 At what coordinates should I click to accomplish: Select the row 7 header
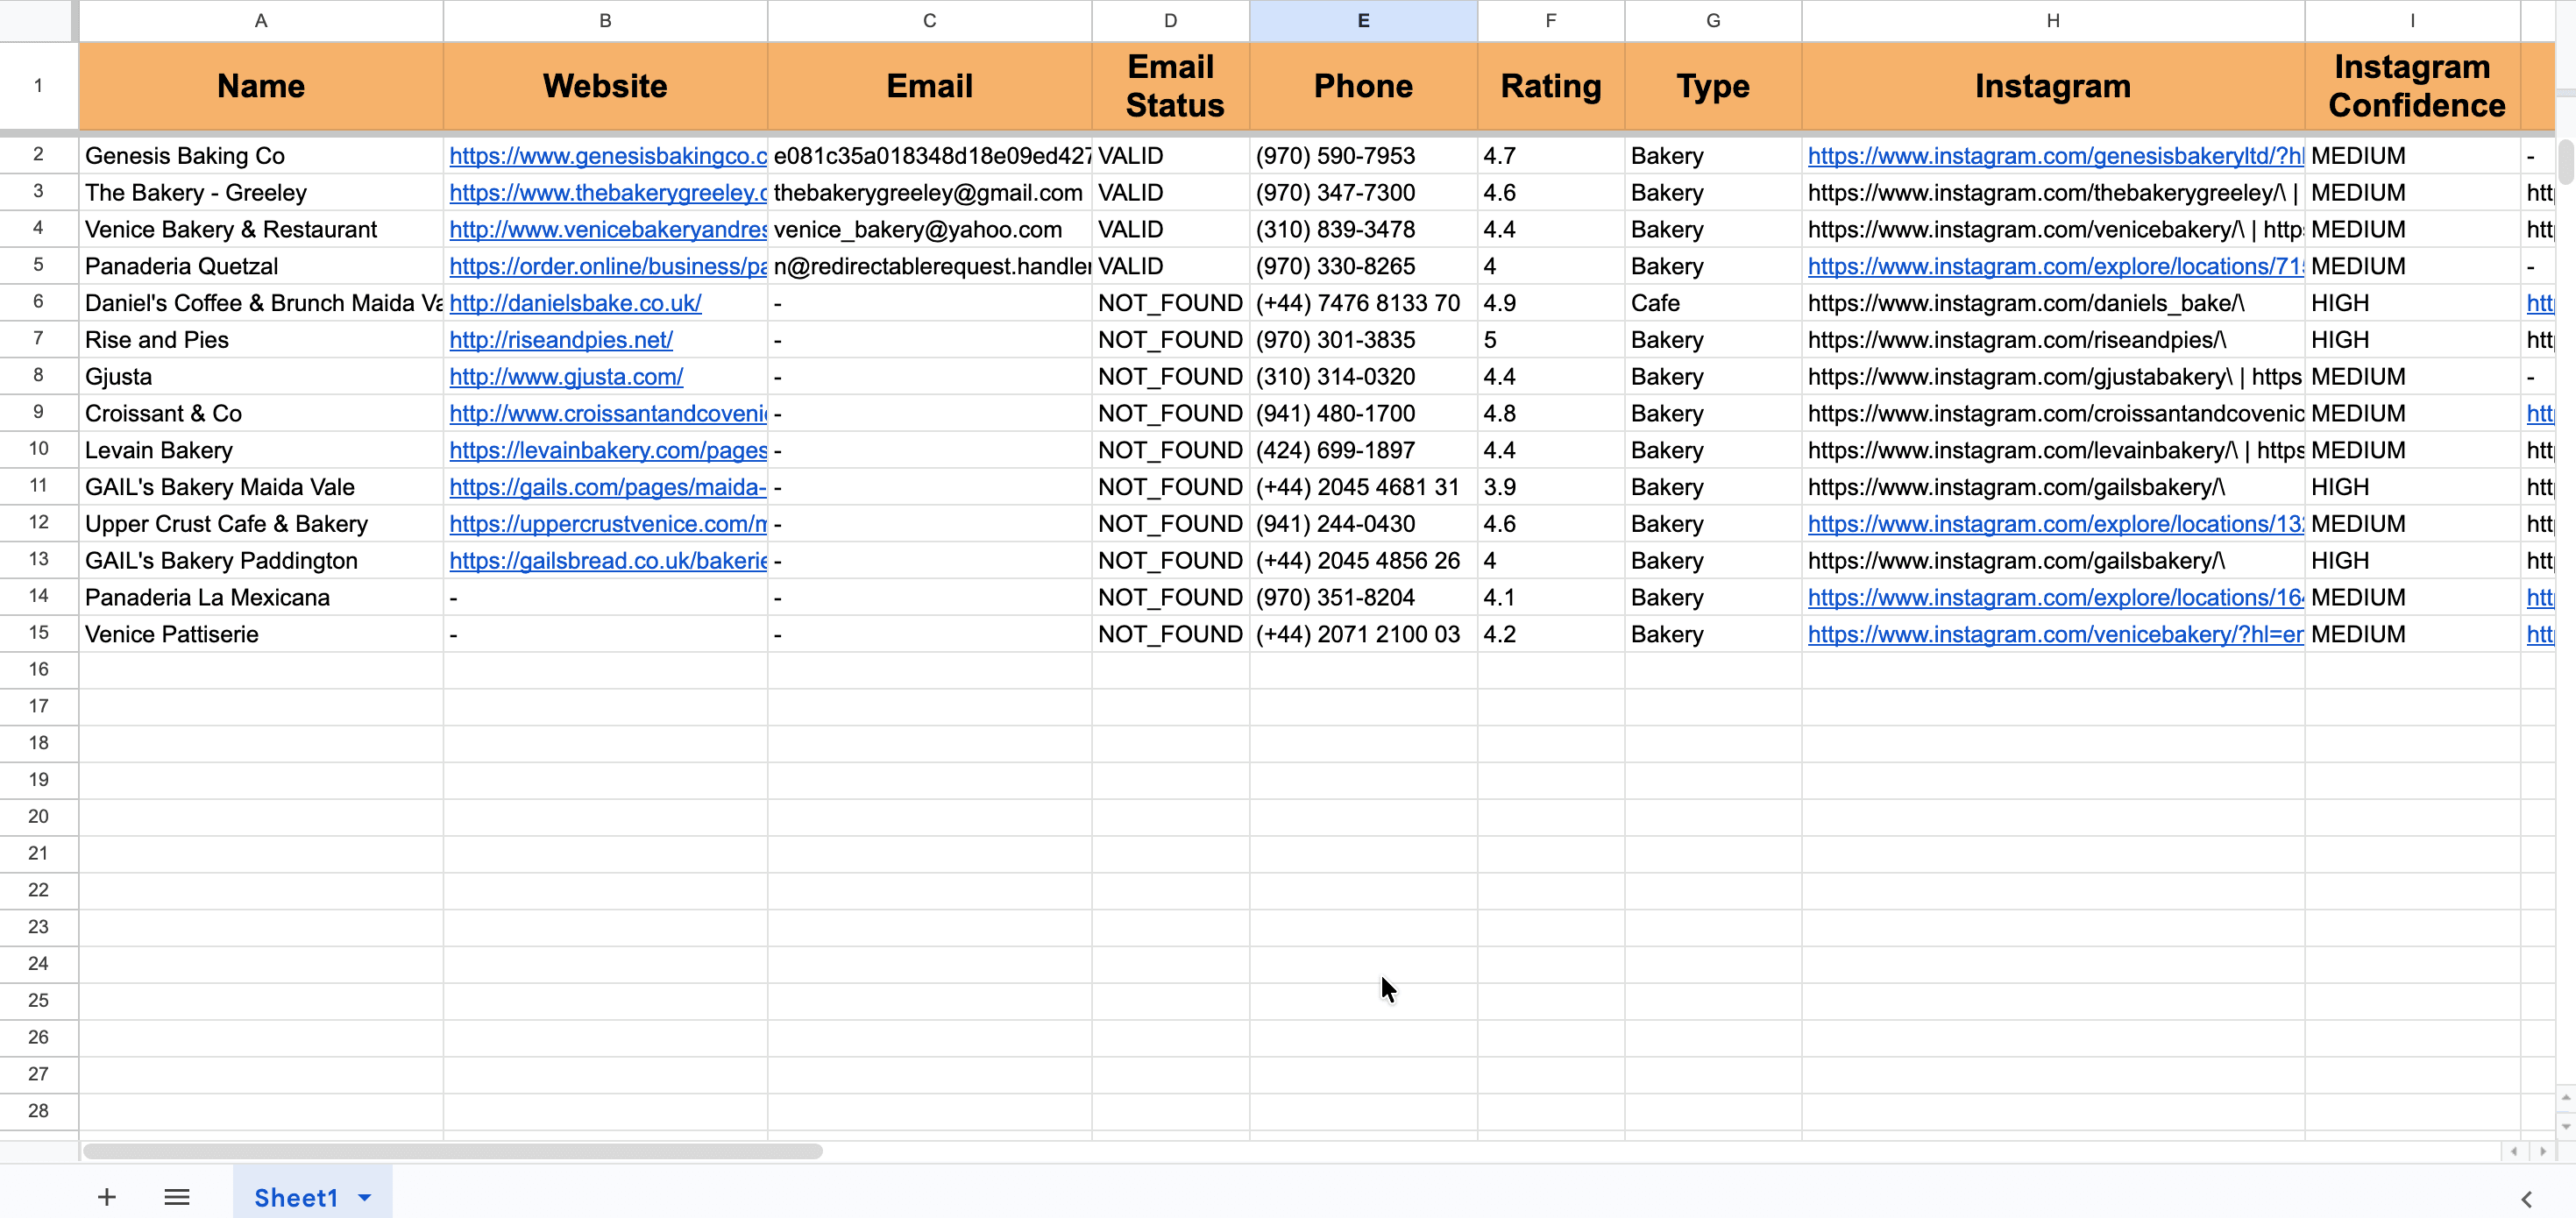pyautogui.click(x=38, y=339)
